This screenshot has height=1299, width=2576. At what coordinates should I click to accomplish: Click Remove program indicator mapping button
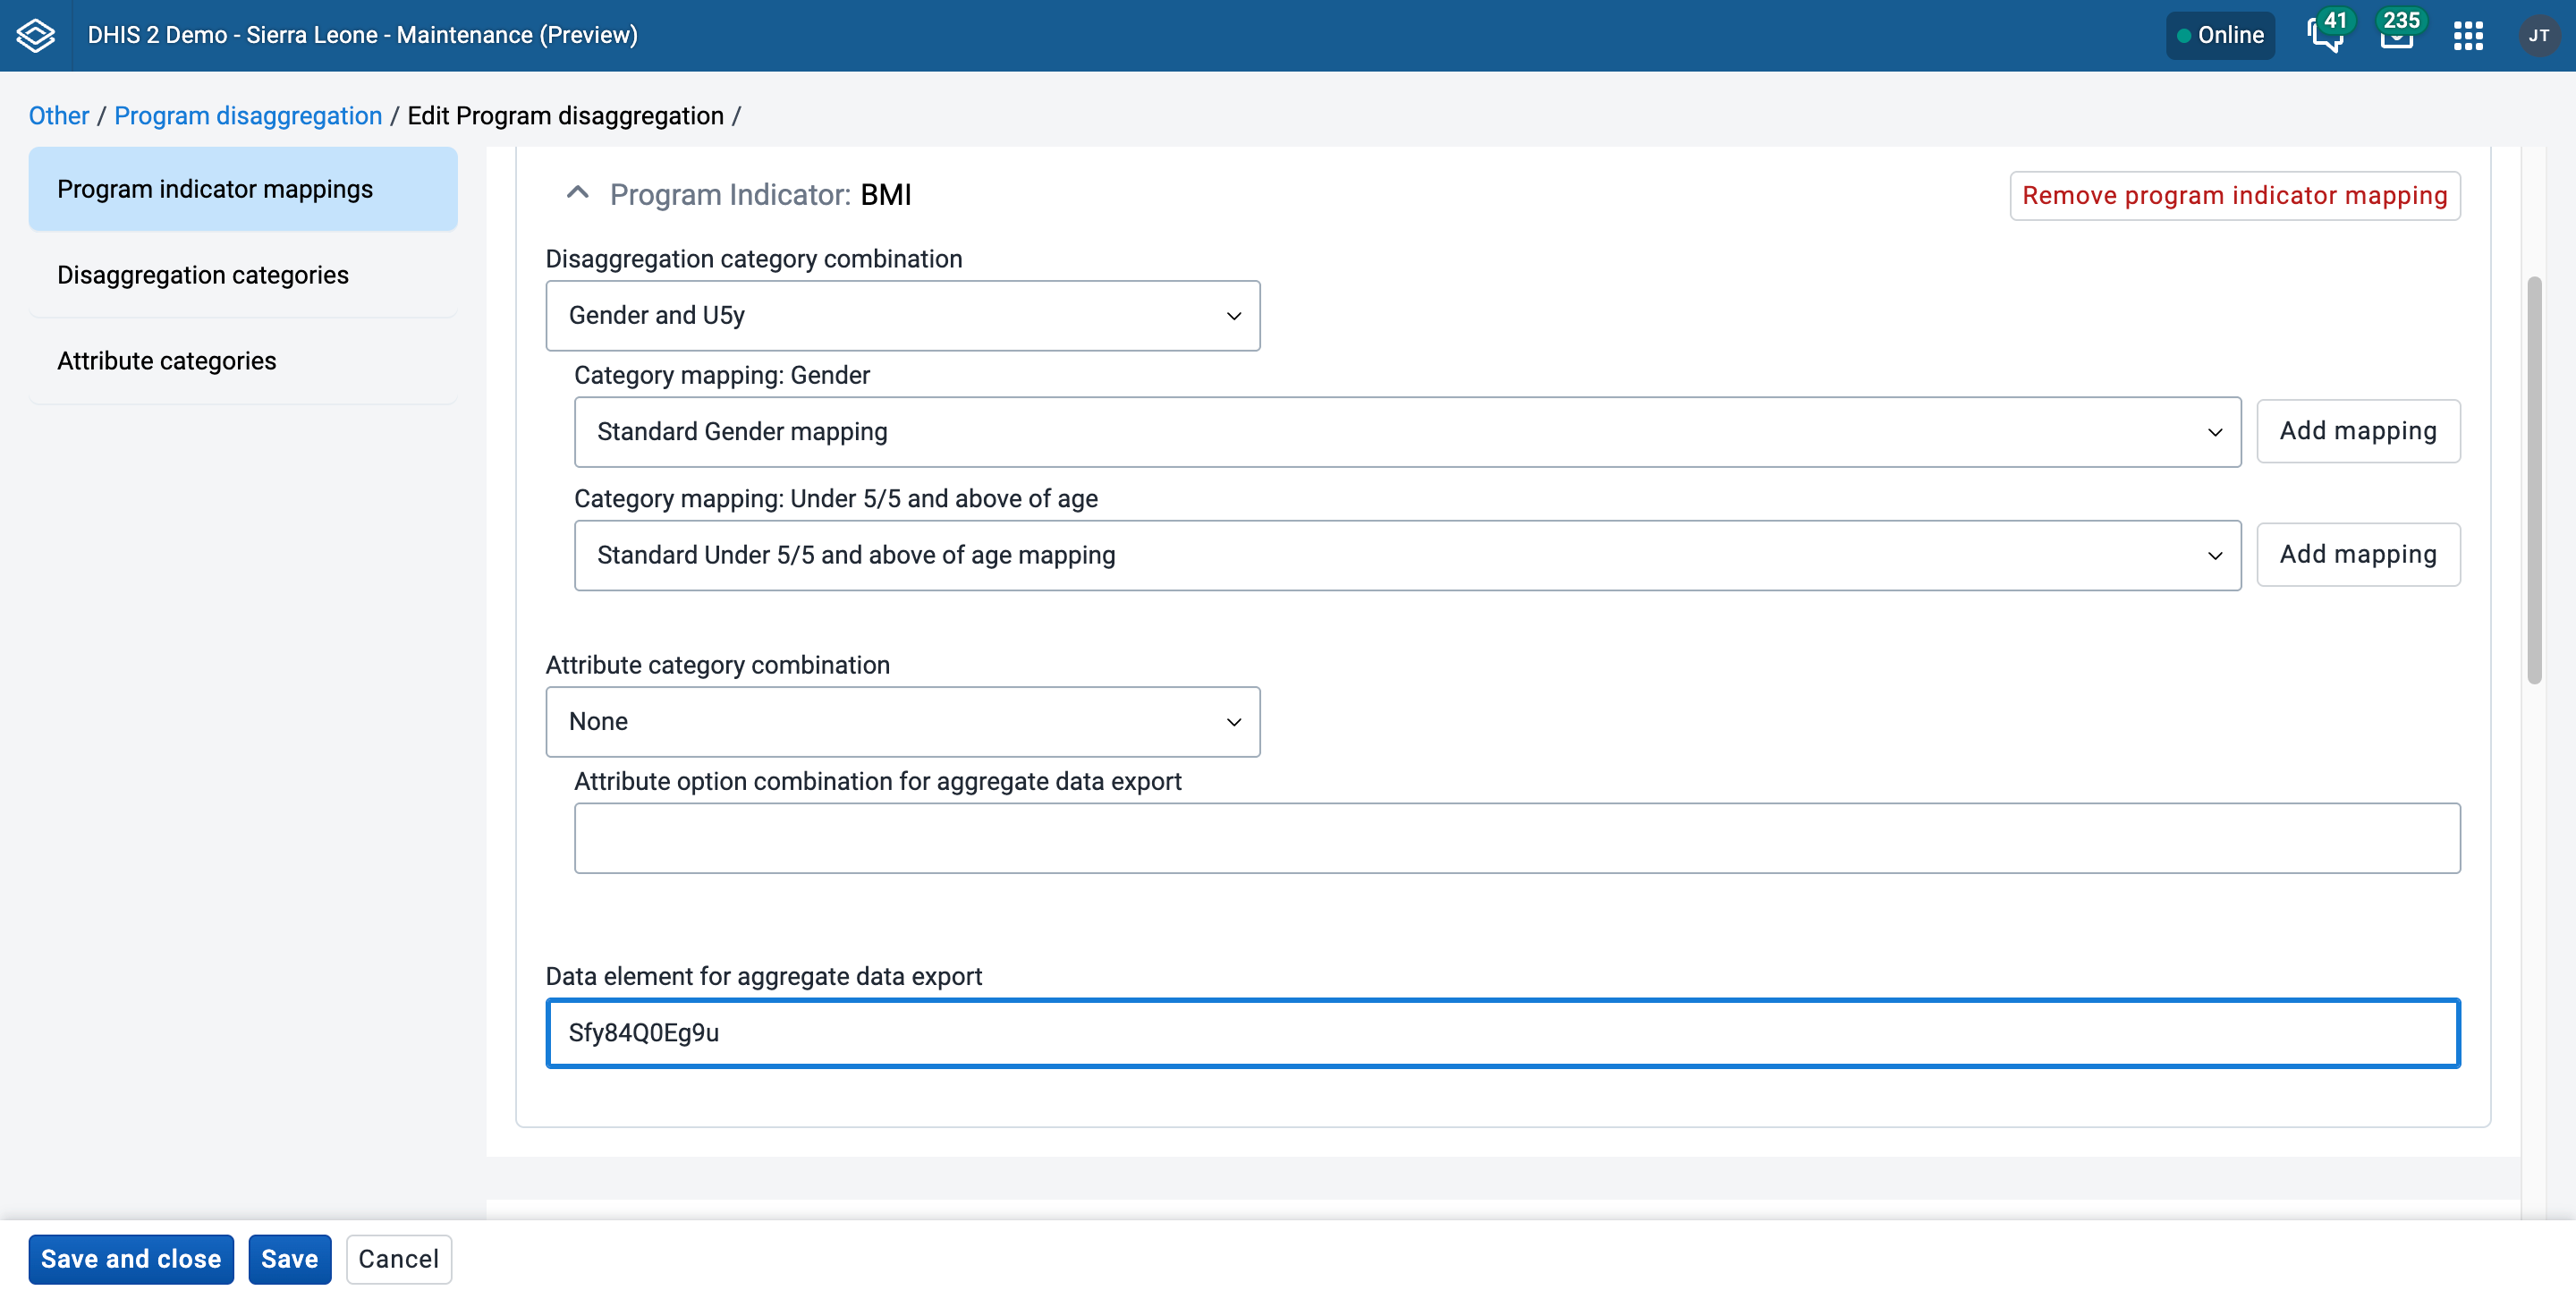(2235, 195)
